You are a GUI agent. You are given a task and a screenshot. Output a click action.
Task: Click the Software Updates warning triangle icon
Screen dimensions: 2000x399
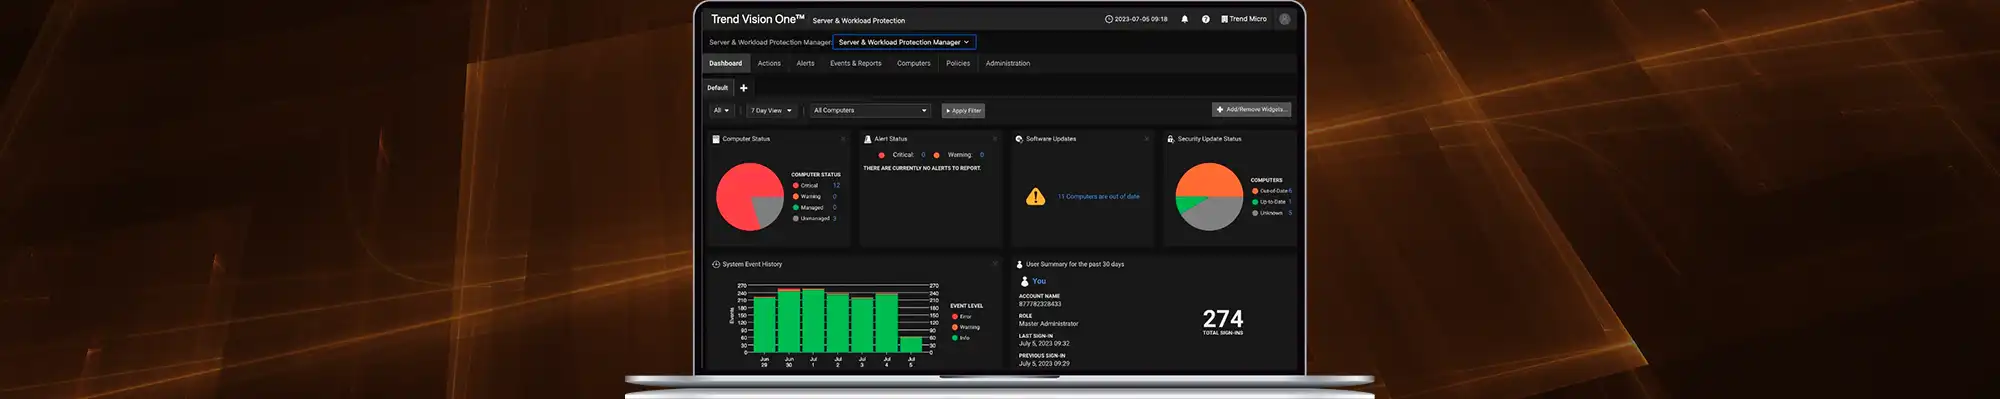click(x=1036, y=197)
